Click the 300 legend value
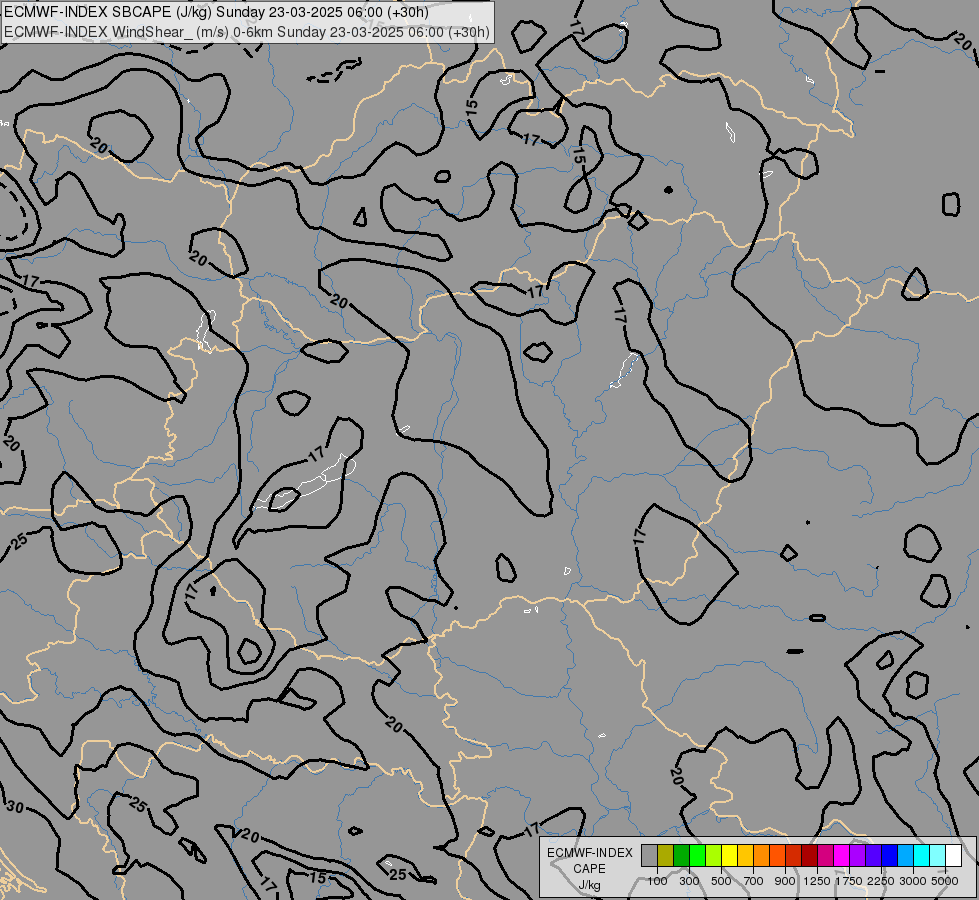Viewport: 979px width, 900px height. 689,881
